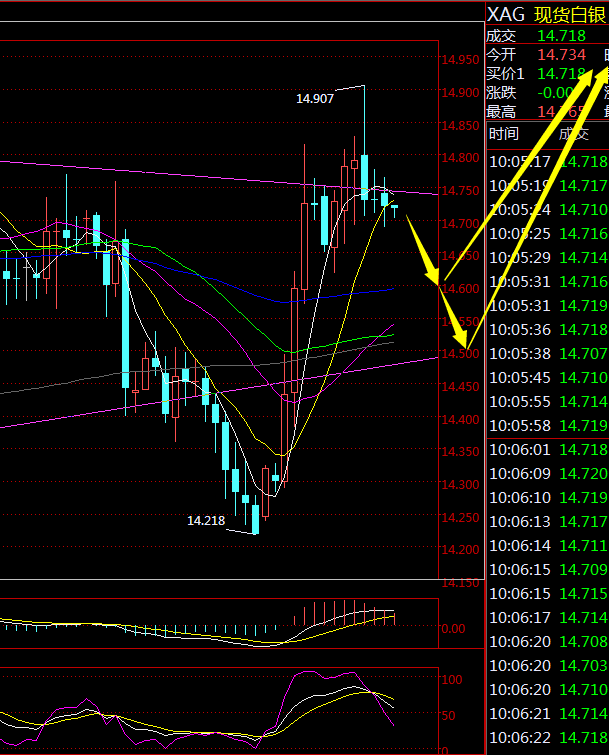The image size is (609, 755).
Task: Select the 10:05:17 tick row time
Action: tap(519, 161)
